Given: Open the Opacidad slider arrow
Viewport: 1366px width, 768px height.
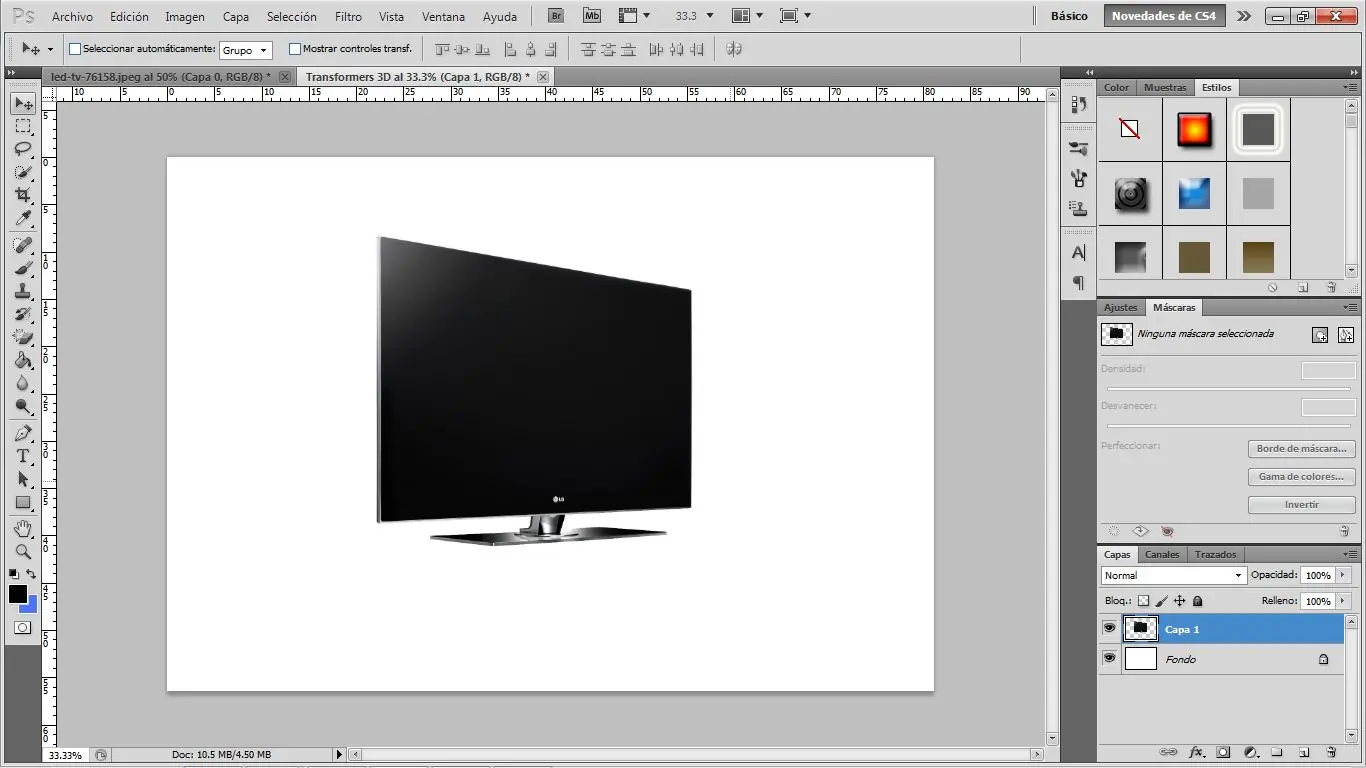Looking at the screenshot, I should [1343, 575].
